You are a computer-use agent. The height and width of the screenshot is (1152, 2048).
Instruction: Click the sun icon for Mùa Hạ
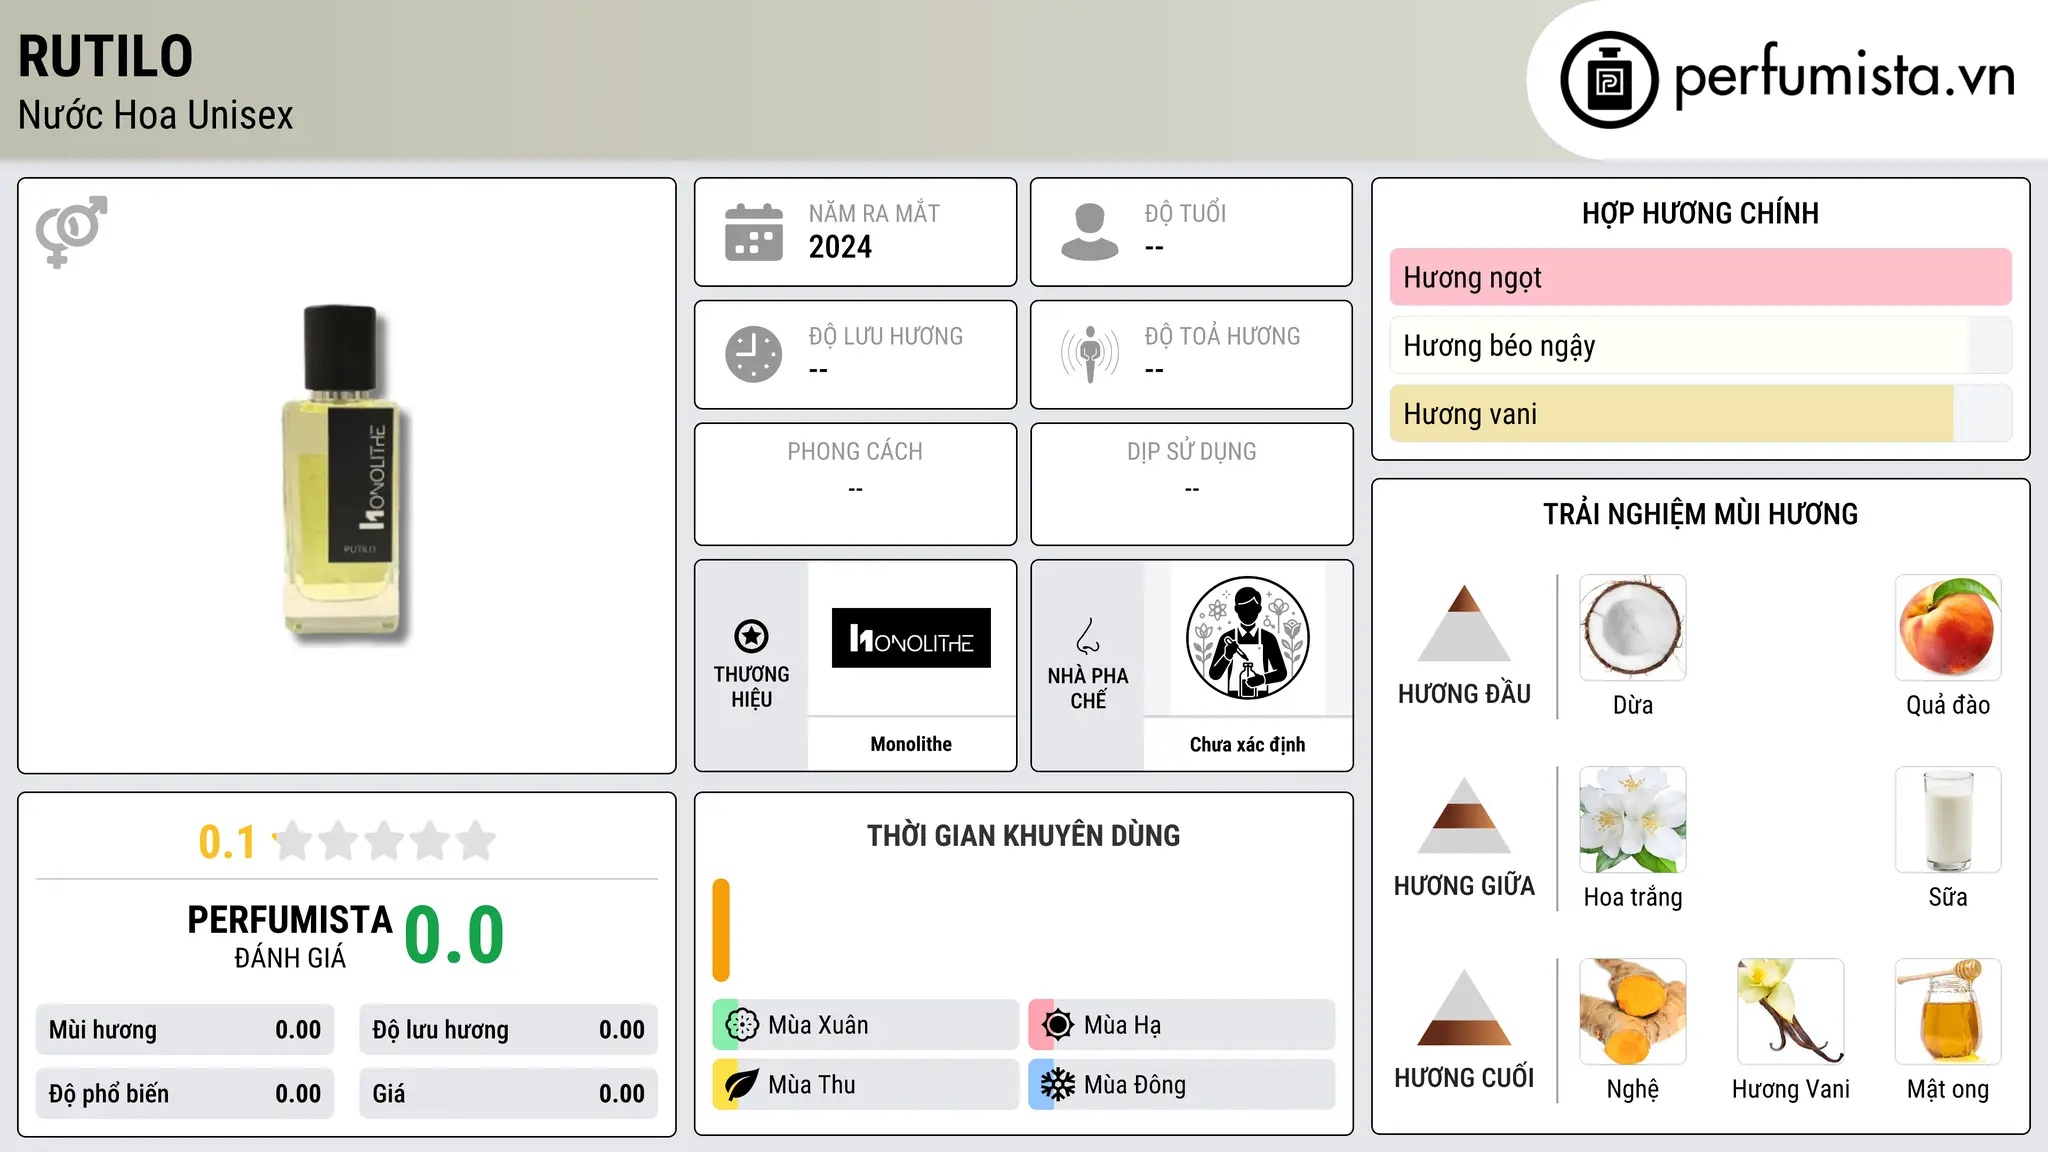[x=1058, y=1025]
